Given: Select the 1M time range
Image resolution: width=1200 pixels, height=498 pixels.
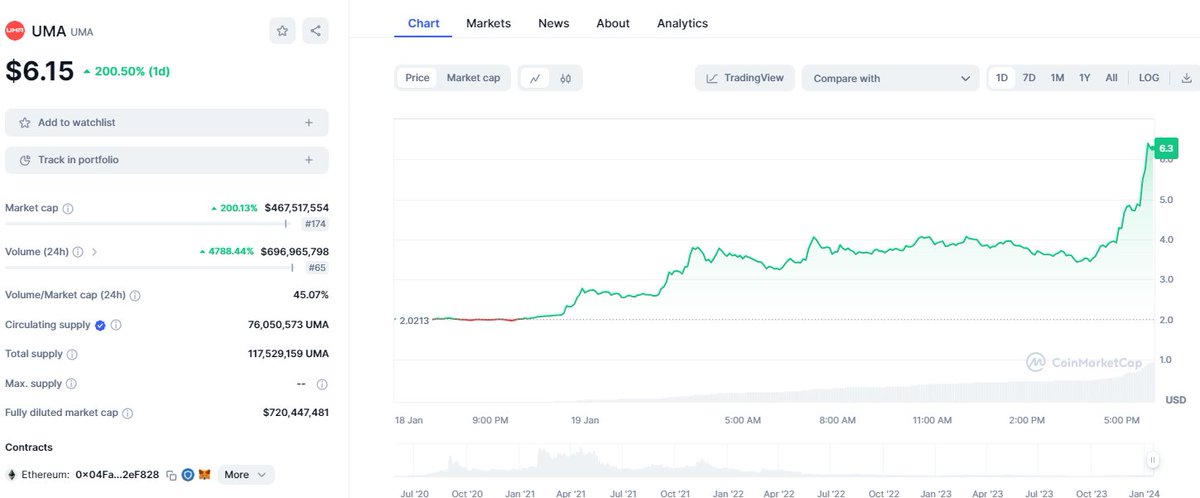Looking at the screenshot, I should coord(1057,78).
